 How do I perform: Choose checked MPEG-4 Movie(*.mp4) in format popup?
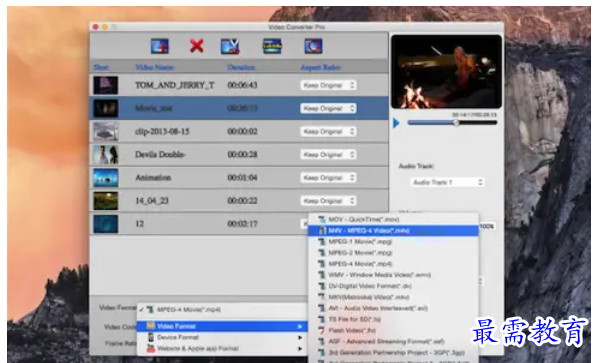(222, 310)
